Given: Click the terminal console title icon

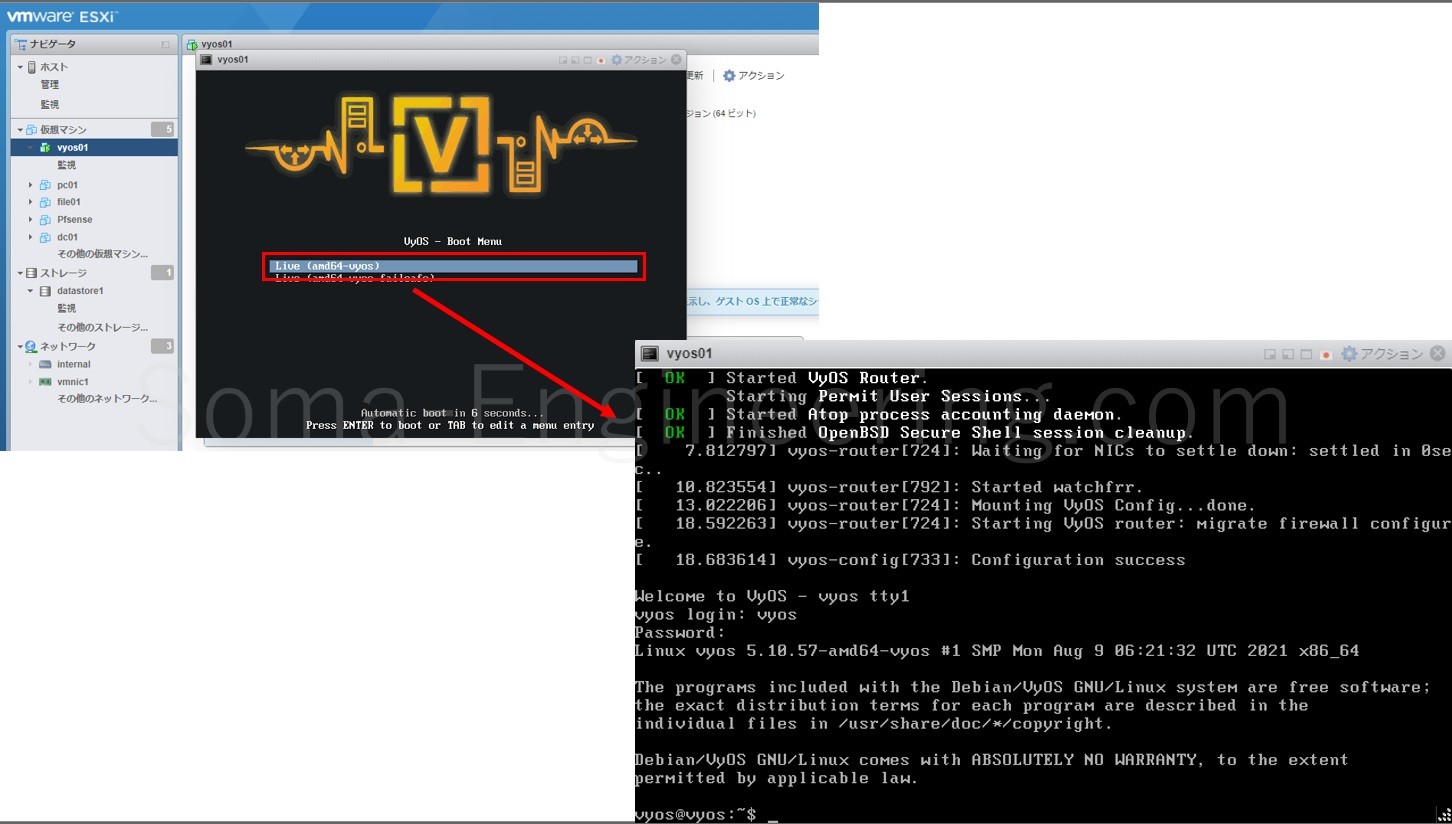Looking at the screenshot, I should (x=650, y=354).
